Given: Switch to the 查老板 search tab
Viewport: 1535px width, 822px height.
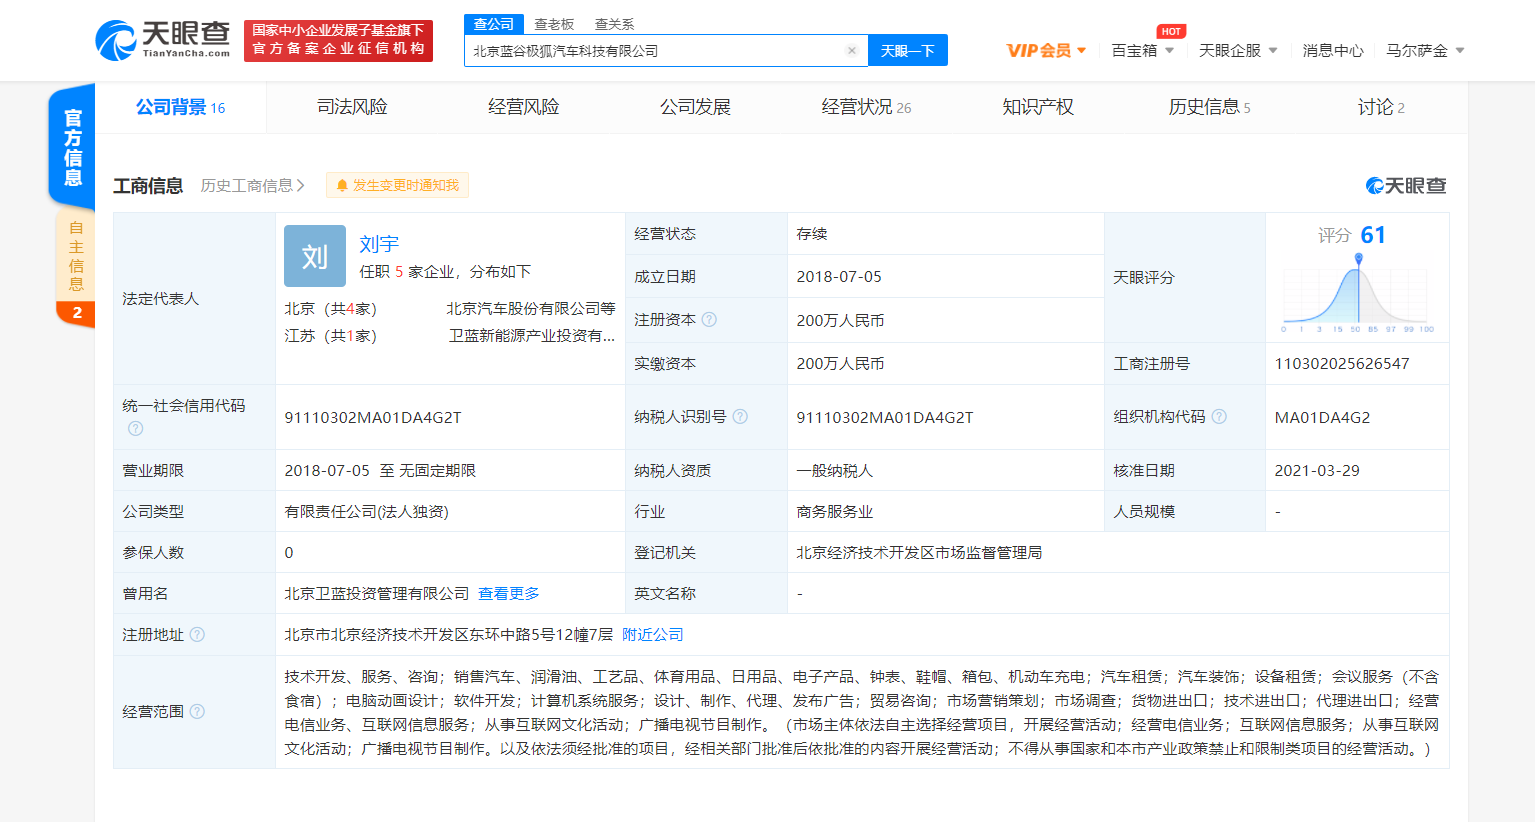Looking at the screenshot, I should (554, 24).
